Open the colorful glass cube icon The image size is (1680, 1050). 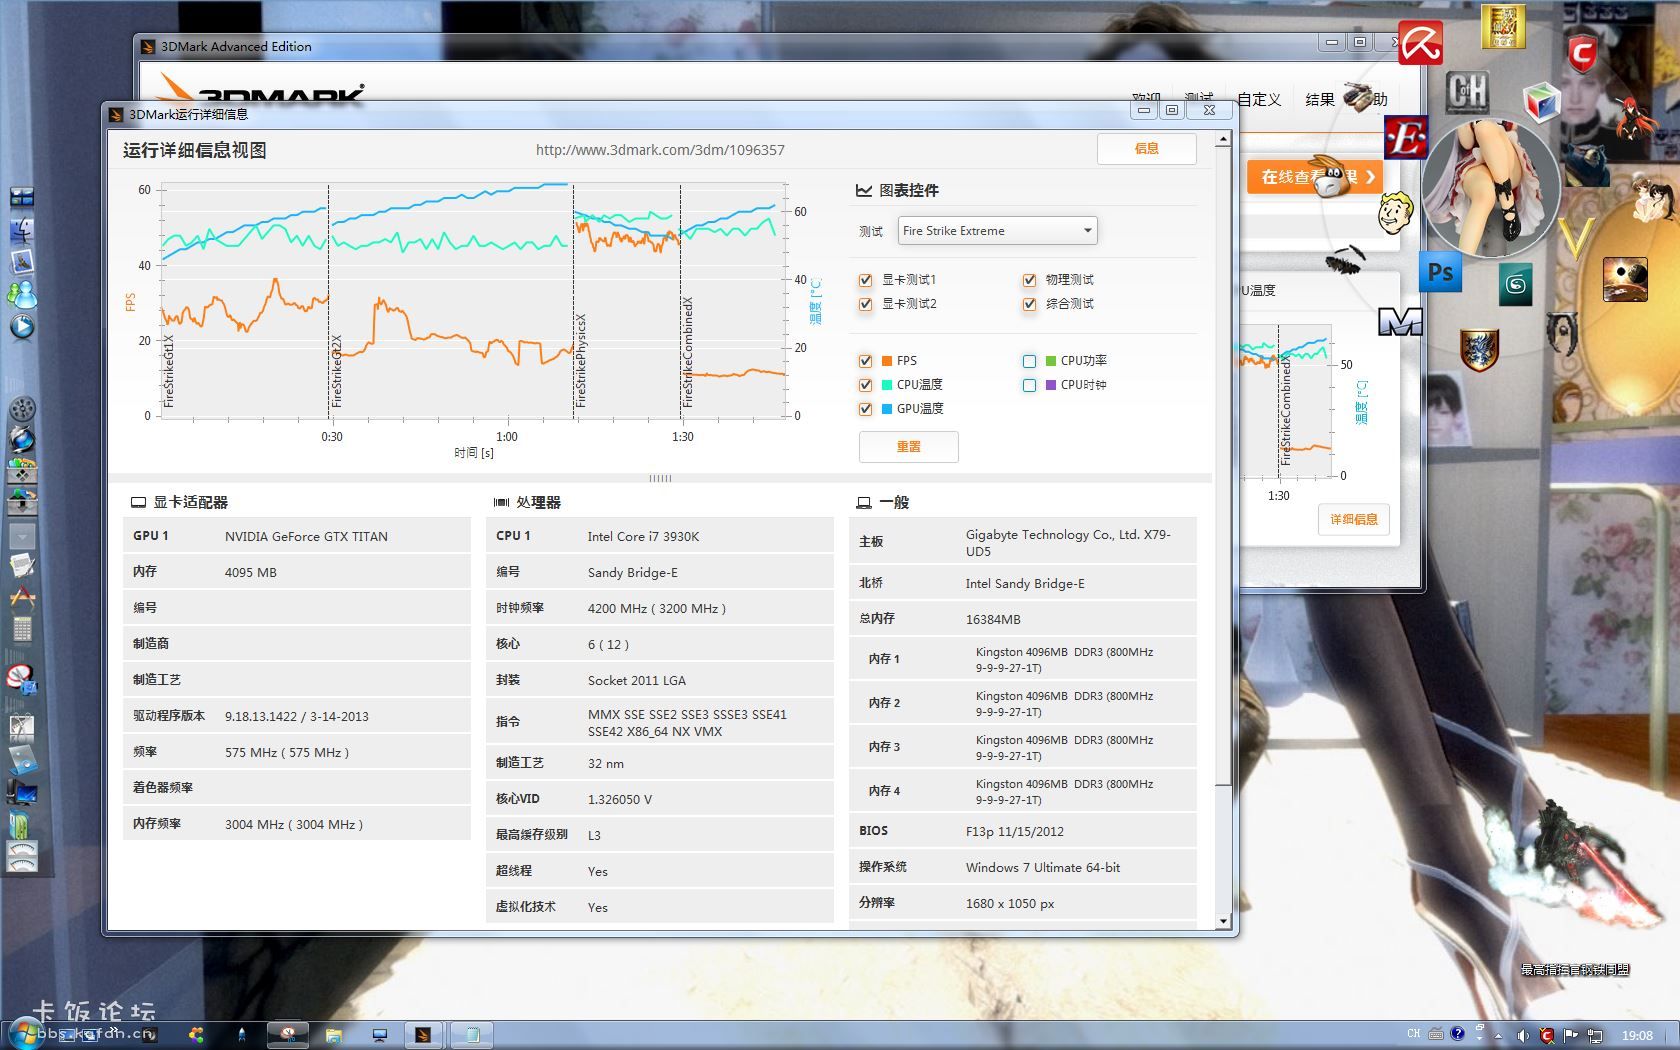point(1541,102)
